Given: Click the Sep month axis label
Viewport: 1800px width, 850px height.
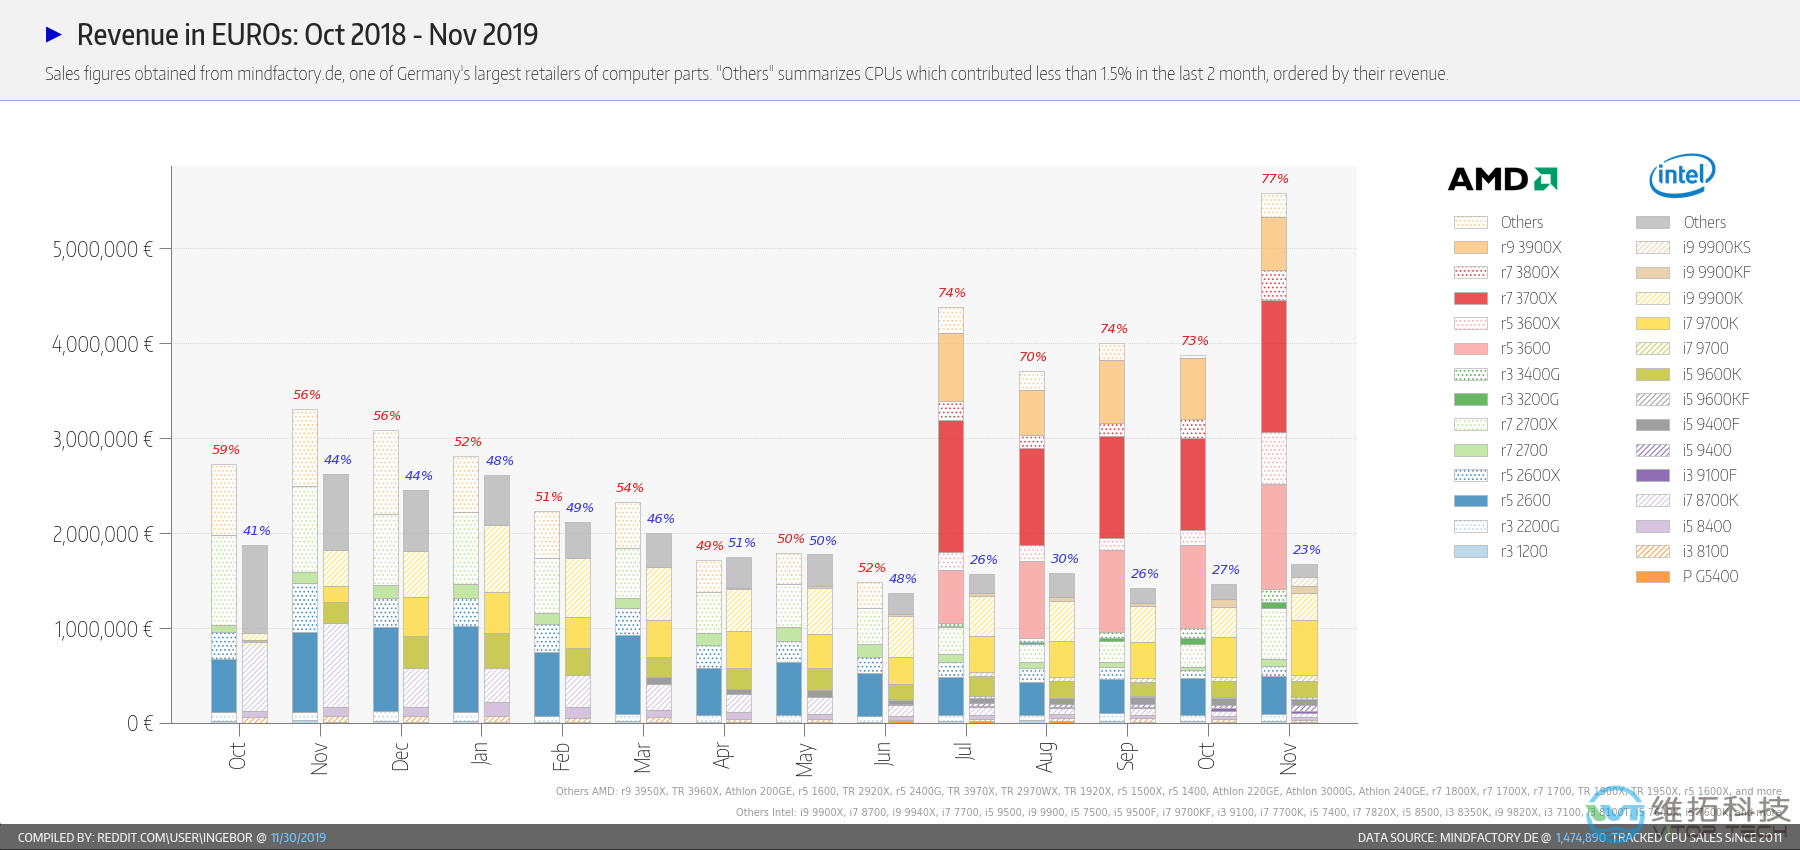Looking at the screenshot, I should [x=1126, y=756].
